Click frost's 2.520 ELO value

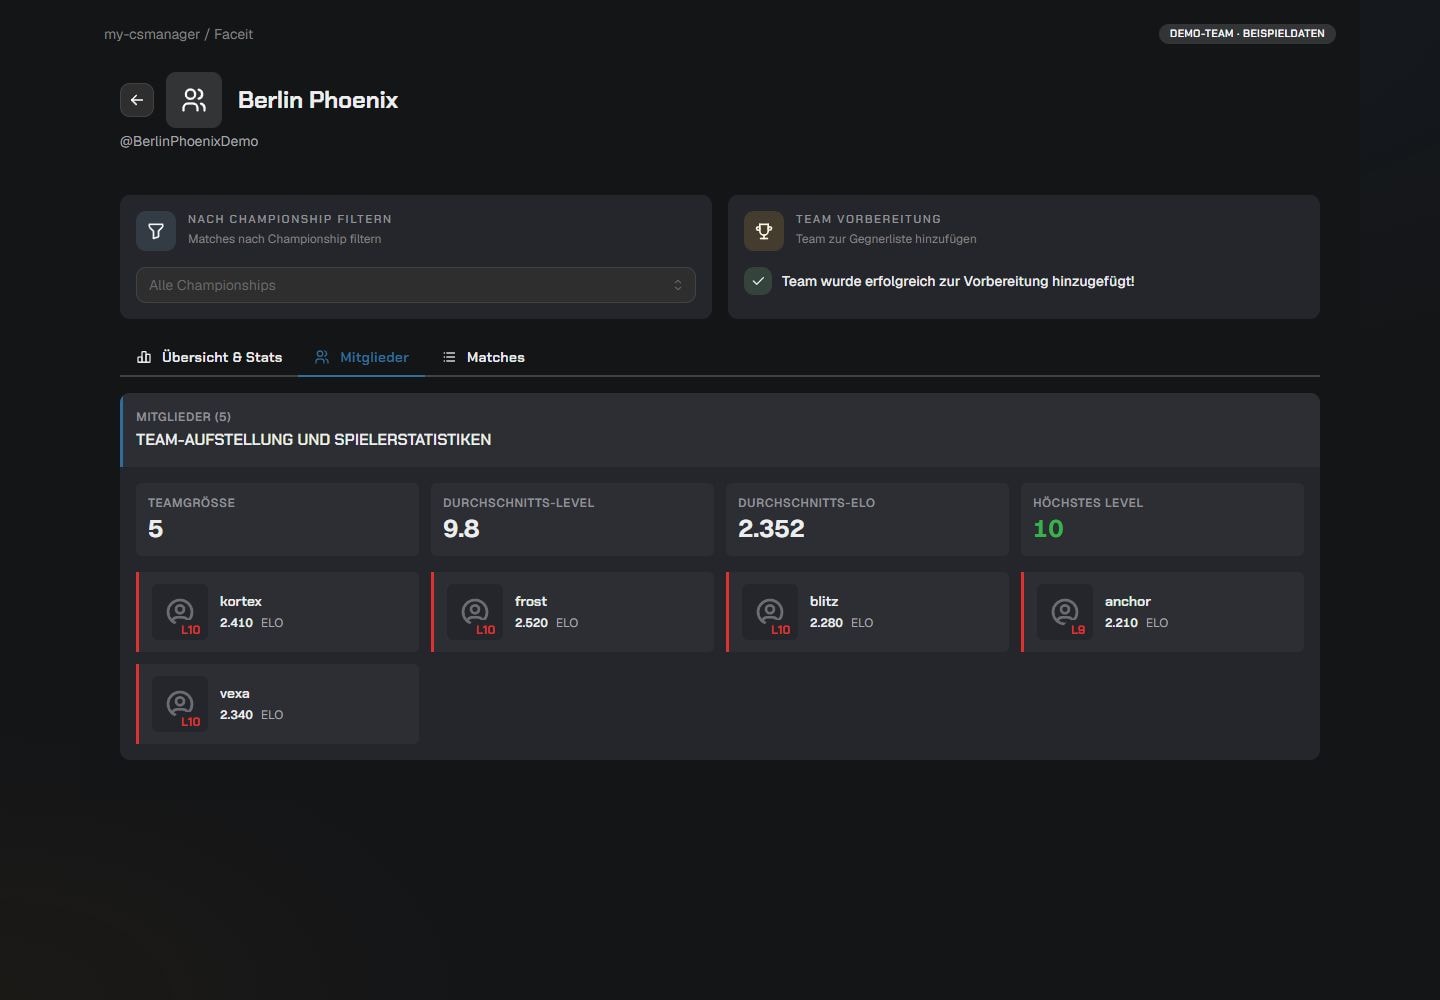(531, 622)
